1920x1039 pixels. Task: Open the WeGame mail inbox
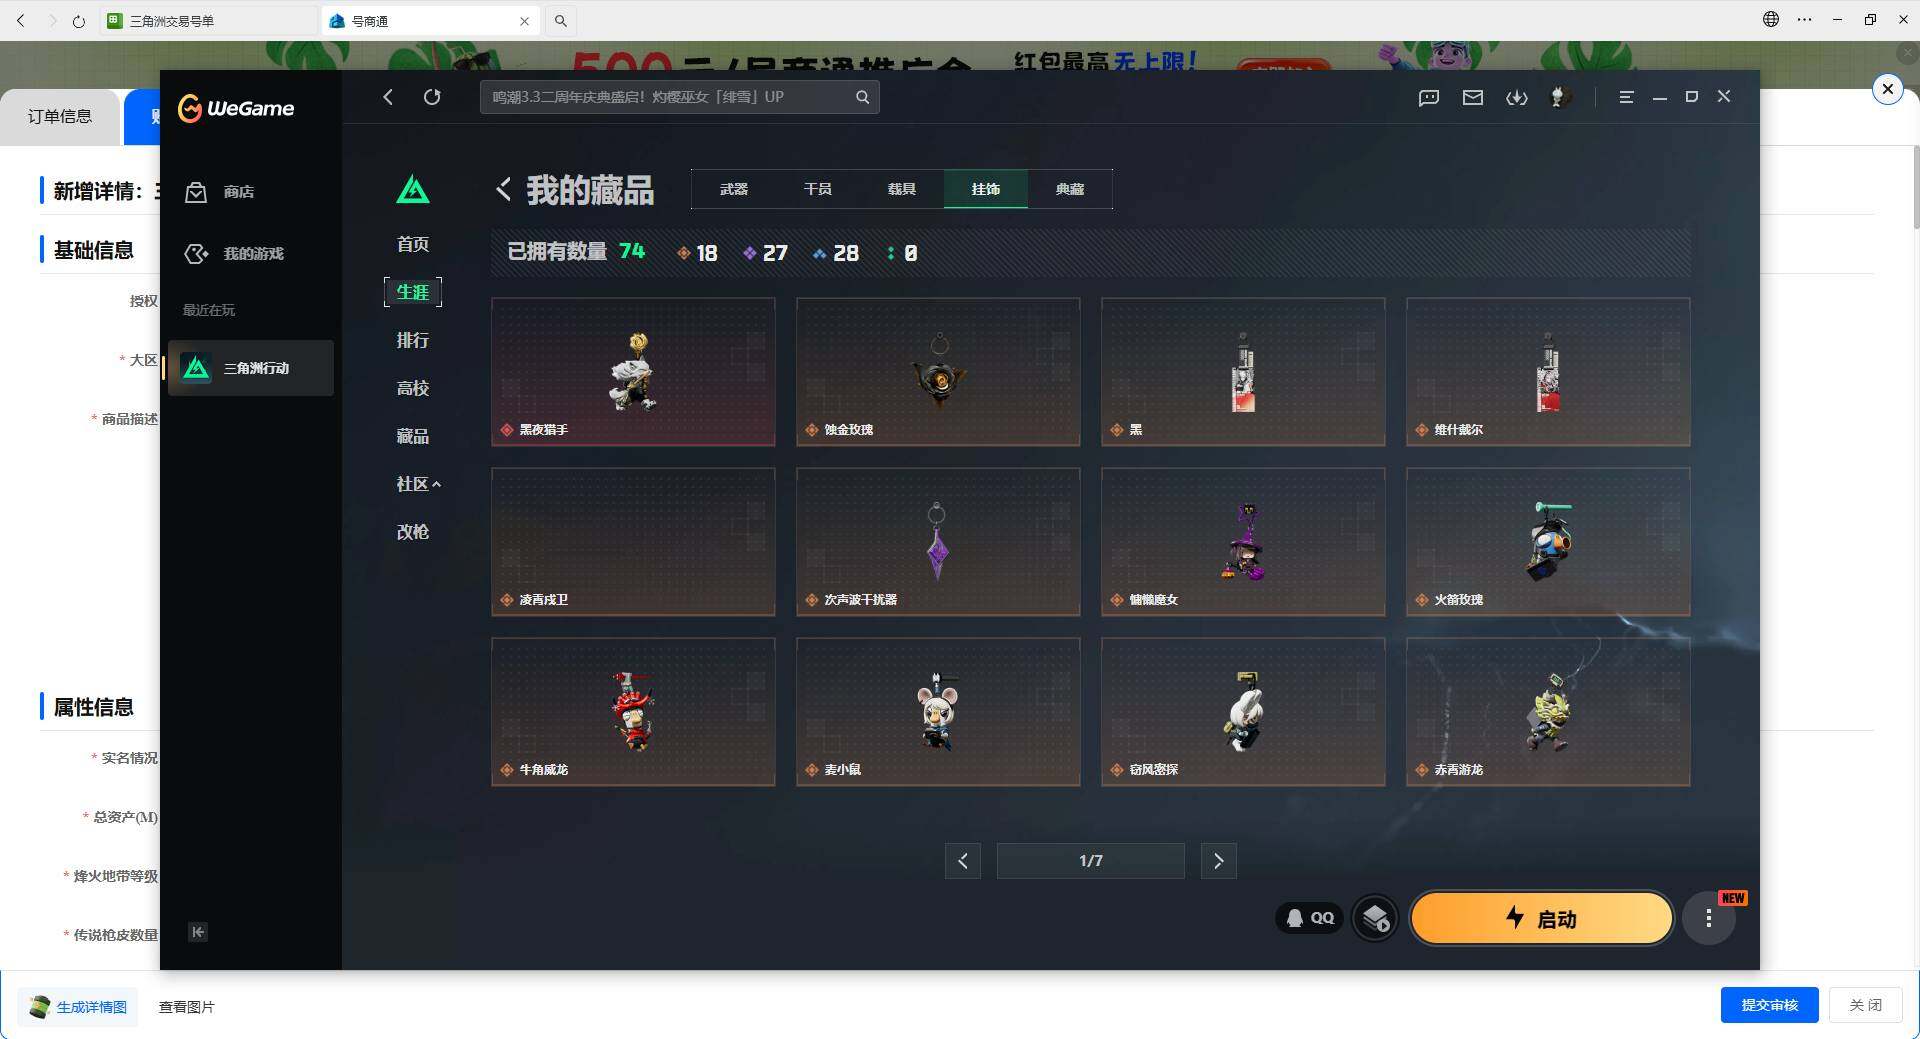coord(1473,97)
